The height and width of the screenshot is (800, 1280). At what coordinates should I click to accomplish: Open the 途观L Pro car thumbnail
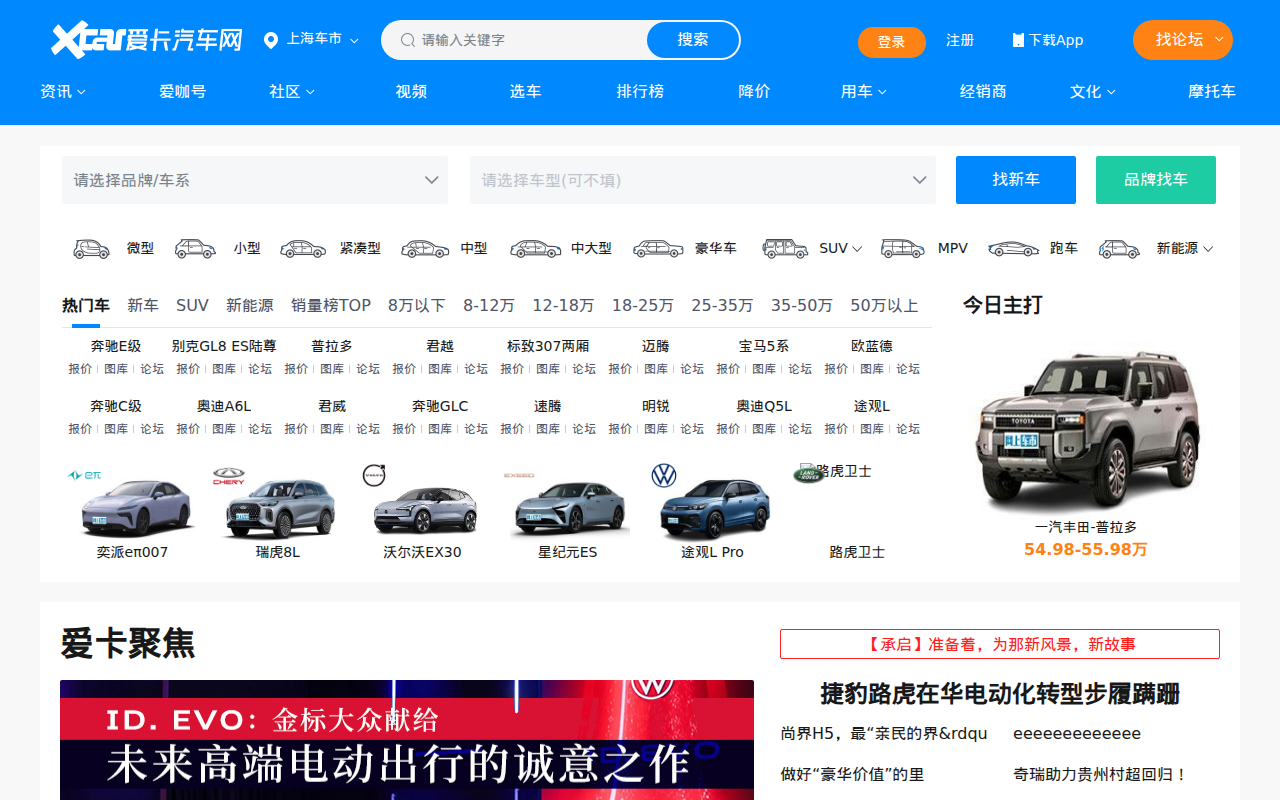pos(714,510)
